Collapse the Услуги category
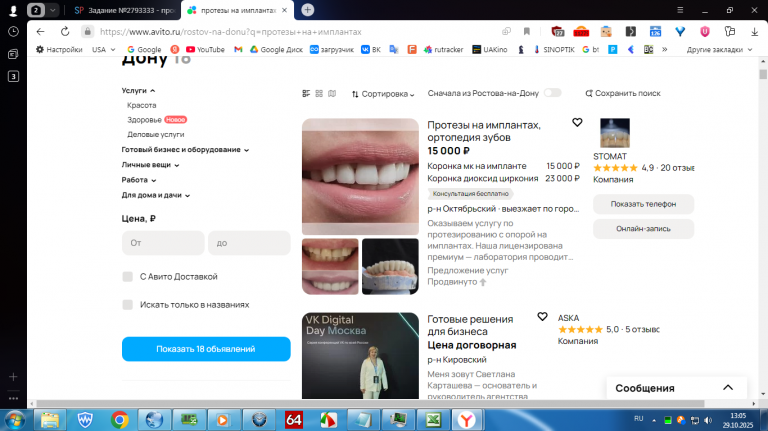The image size is (768, 431). [x=138, y=91]
